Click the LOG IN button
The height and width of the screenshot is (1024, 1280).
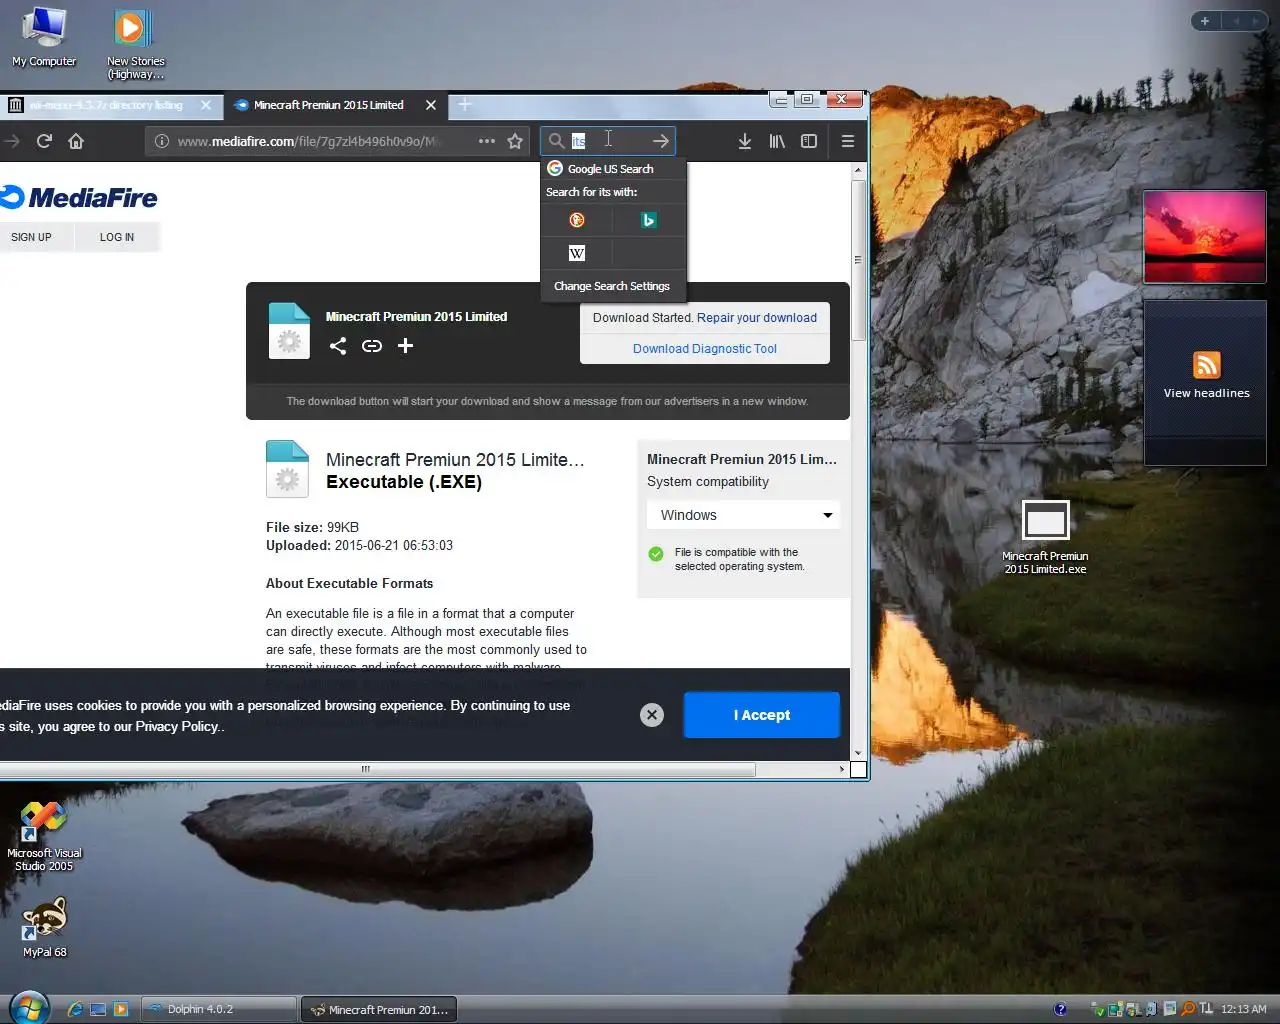pyautogui.click(x=117, y=237)
